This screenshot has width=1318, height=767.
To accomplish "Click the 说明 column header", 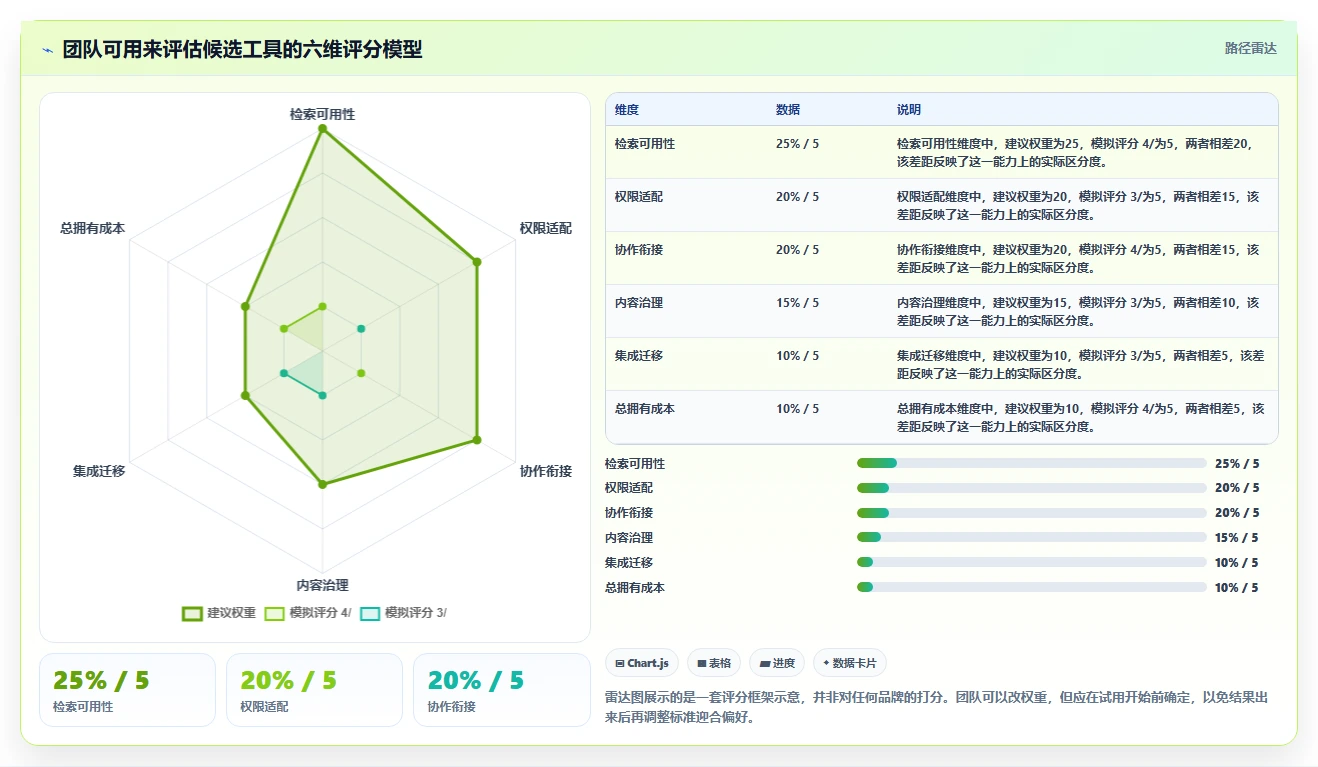I will [x=909, y=110].
